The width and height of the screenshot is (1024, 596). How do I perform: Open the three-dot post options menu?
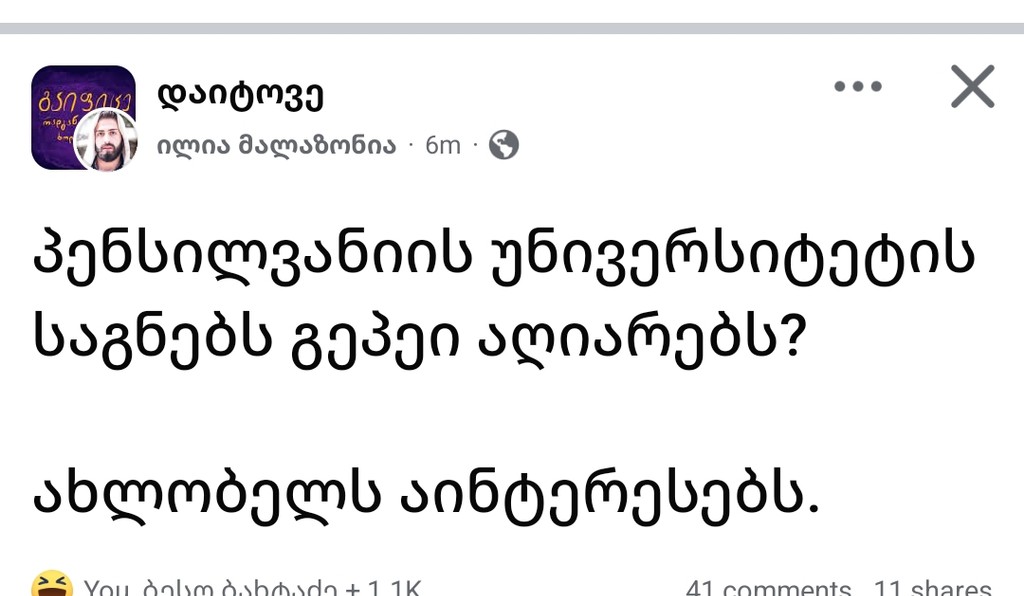coord(858,87)
